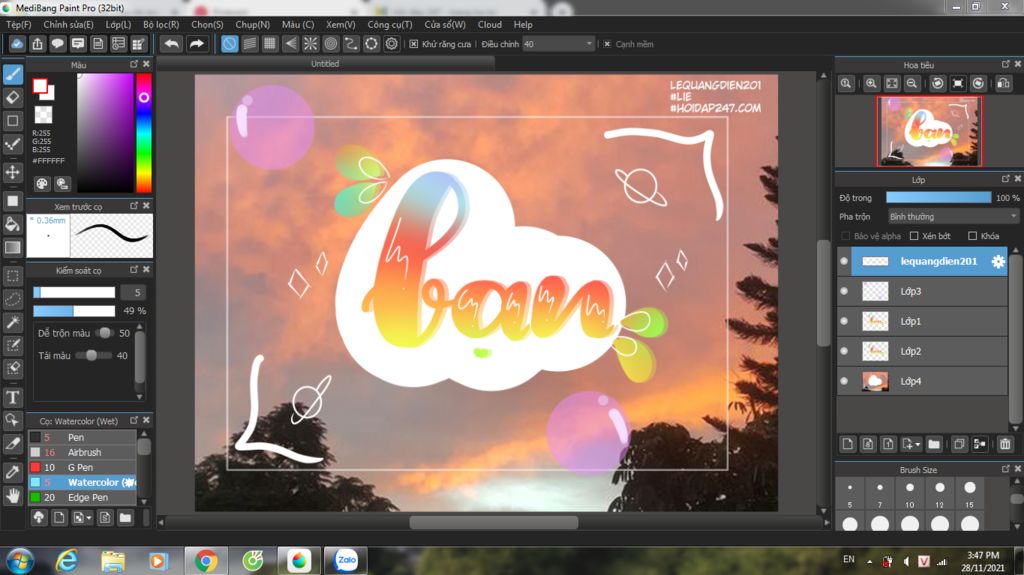The image size is (1024, 575).
Task: Add a new layer in Layers panel
Action: (847, 444)
